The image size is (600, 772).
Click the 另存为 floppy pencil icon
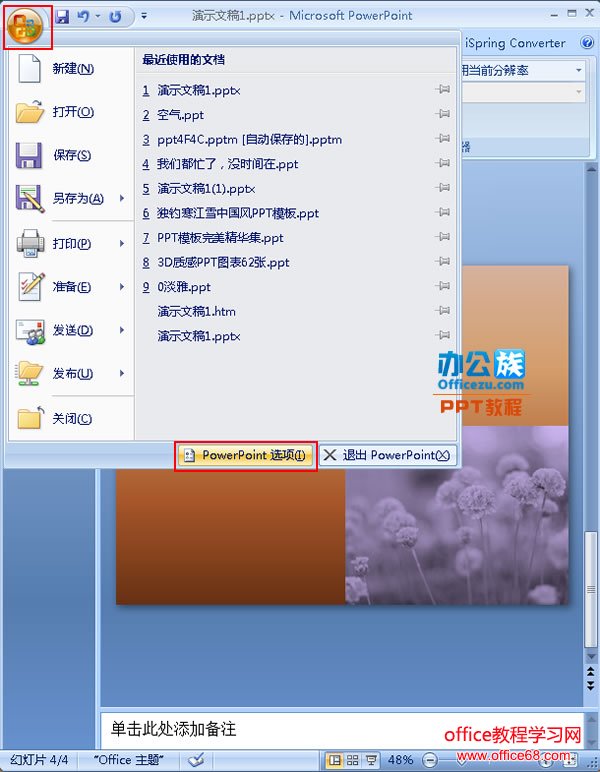click(x=30, y=198)
